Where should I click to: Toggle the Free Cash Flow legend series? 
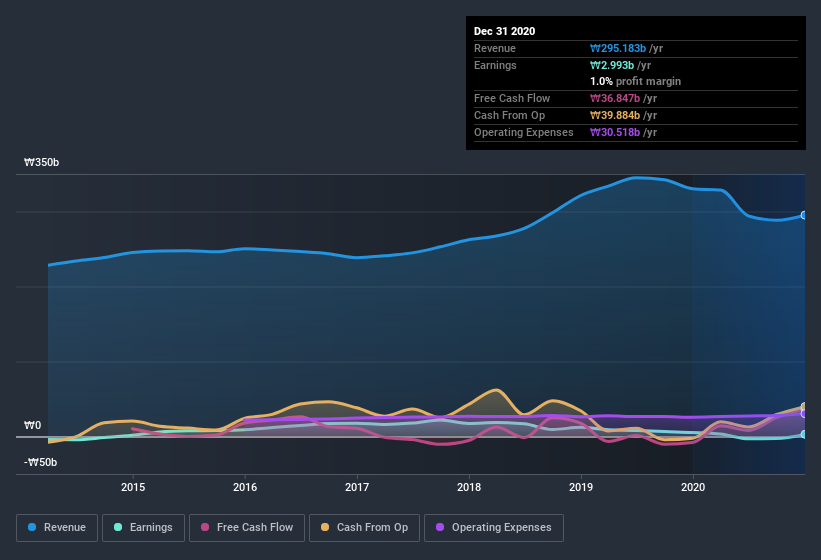246,527
